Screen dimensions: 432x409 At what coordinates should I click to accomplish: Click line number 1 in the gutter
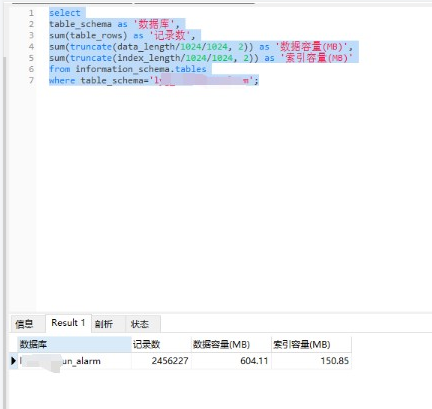tap(31, 13)
